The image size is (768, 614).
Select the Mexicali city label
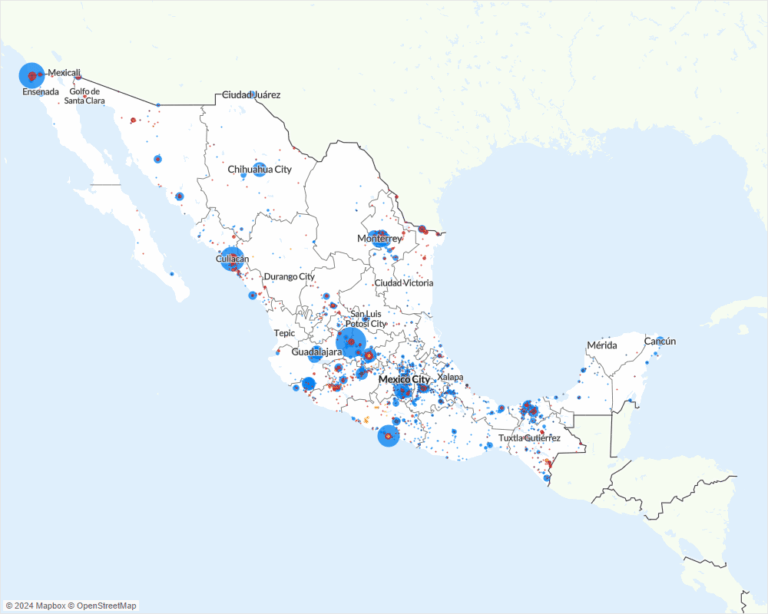tap(64, 74)
